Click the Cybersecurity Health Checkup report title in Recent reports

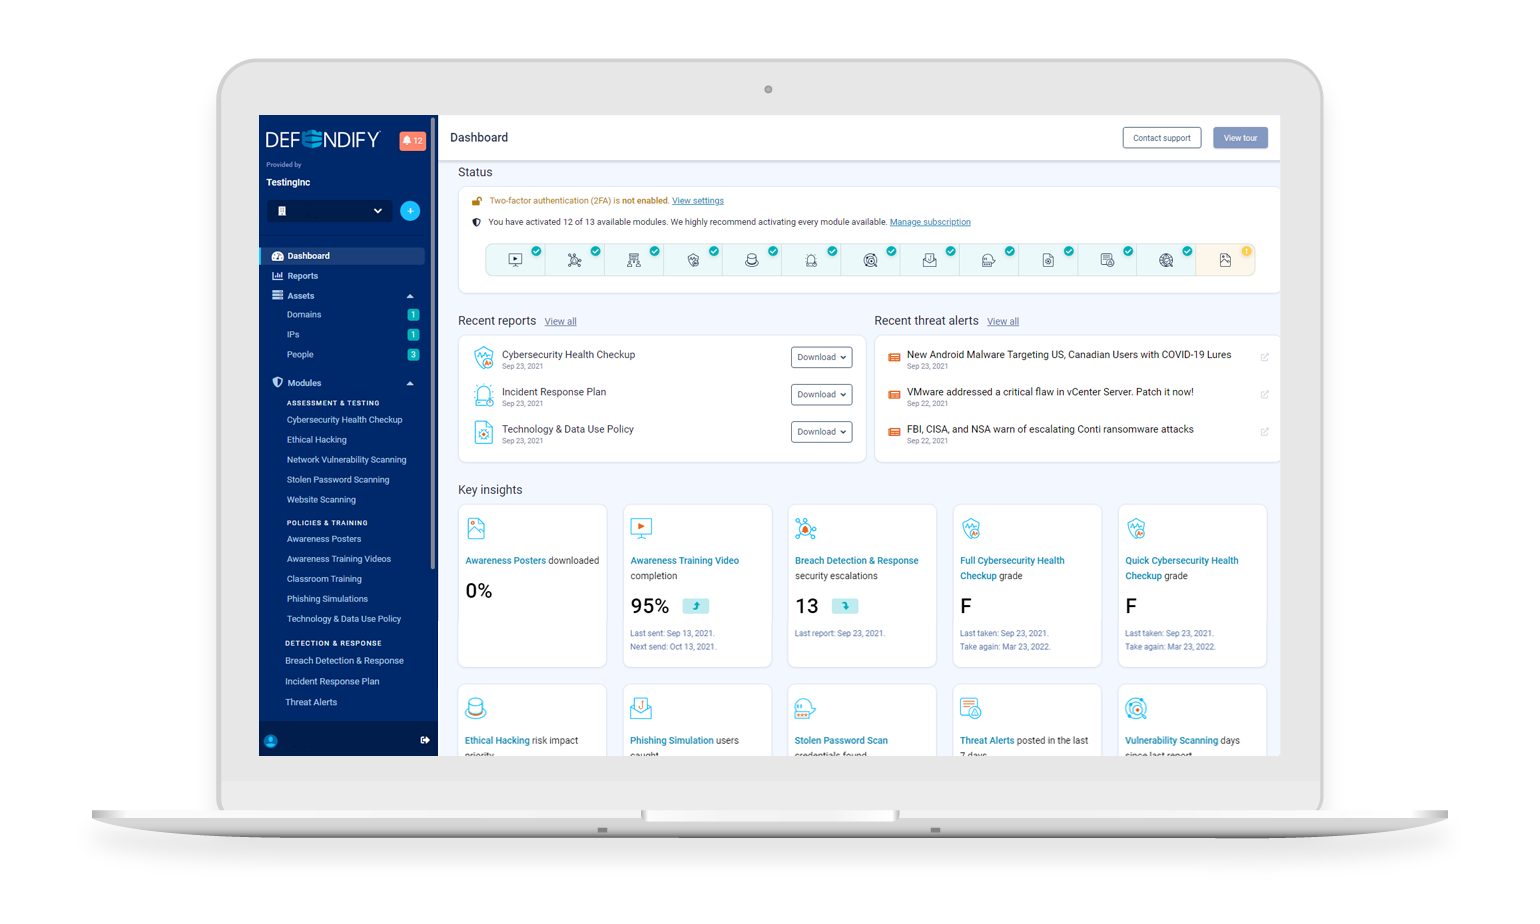point(568,355)
